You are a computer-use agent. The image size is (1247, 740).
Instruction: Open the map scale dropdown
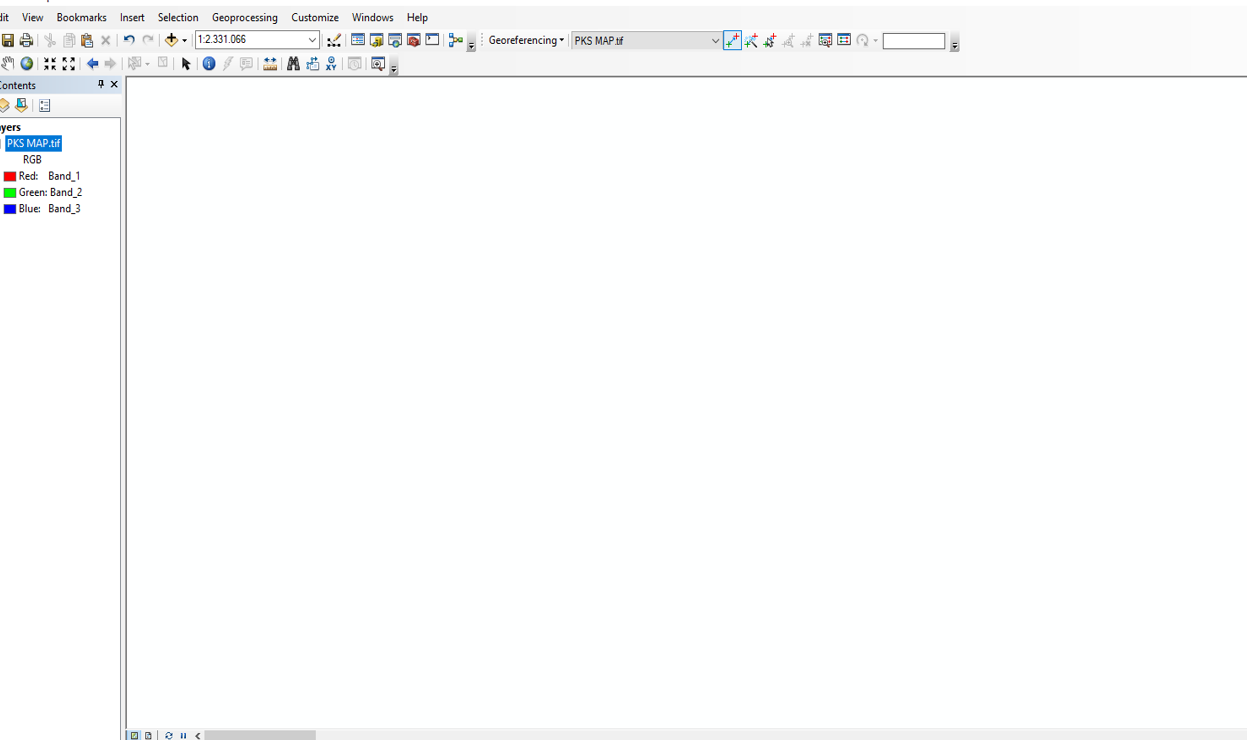click(312, 40)
